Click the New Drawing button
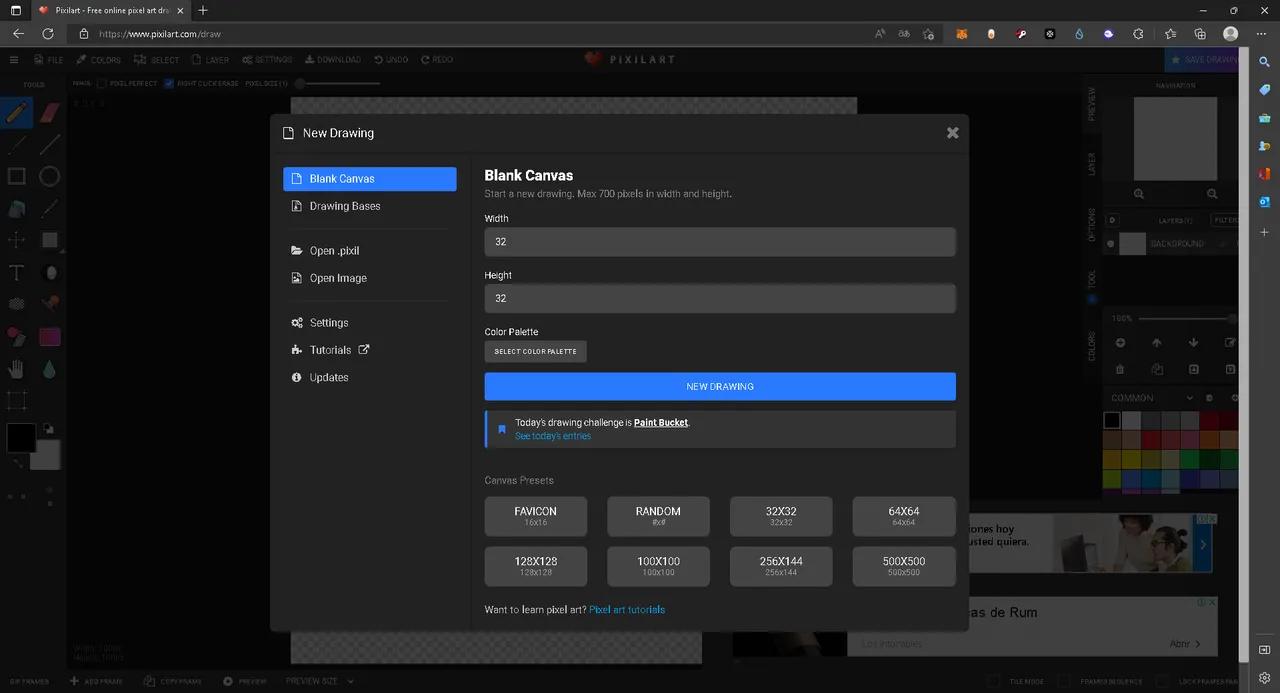This screenshot has width=1280, height=693. coord(720,387)
